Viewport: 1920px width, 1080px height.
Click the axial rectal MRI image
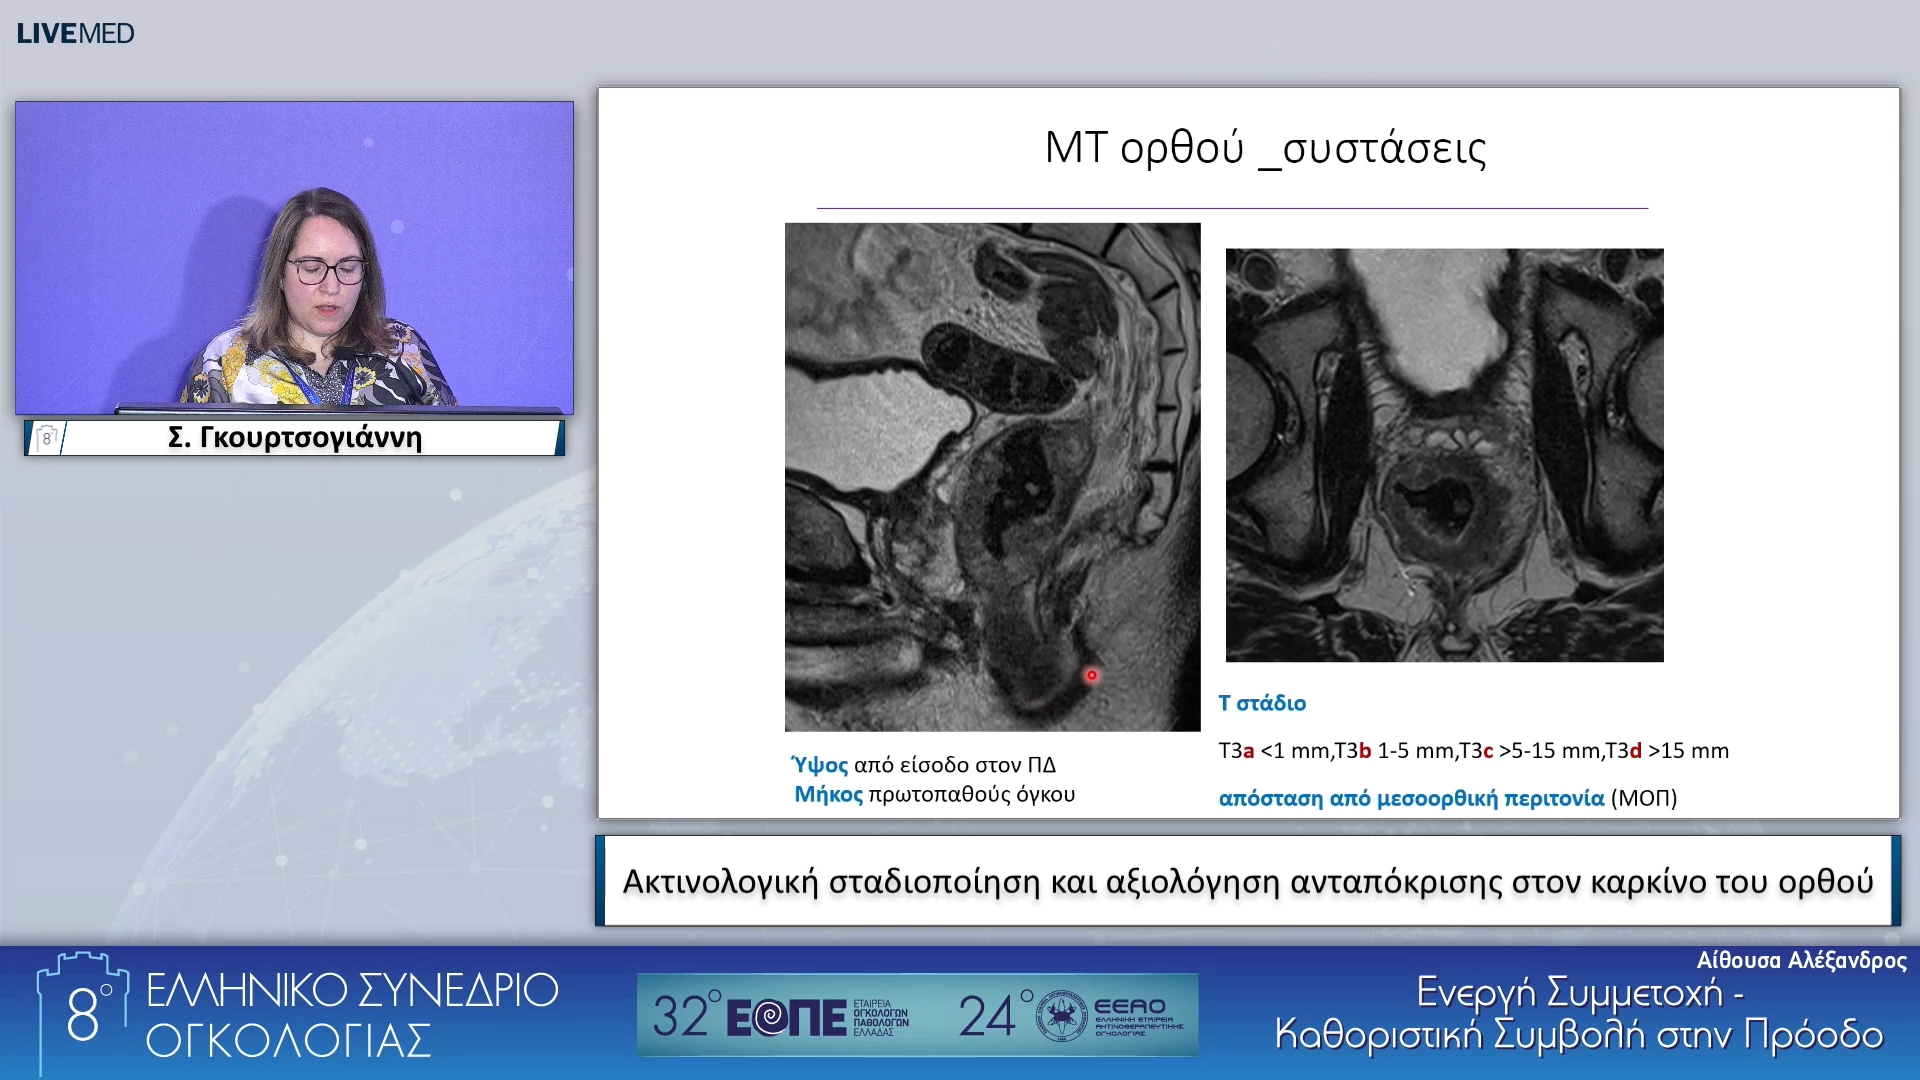pyautogui.click(x=1445, y=455)
